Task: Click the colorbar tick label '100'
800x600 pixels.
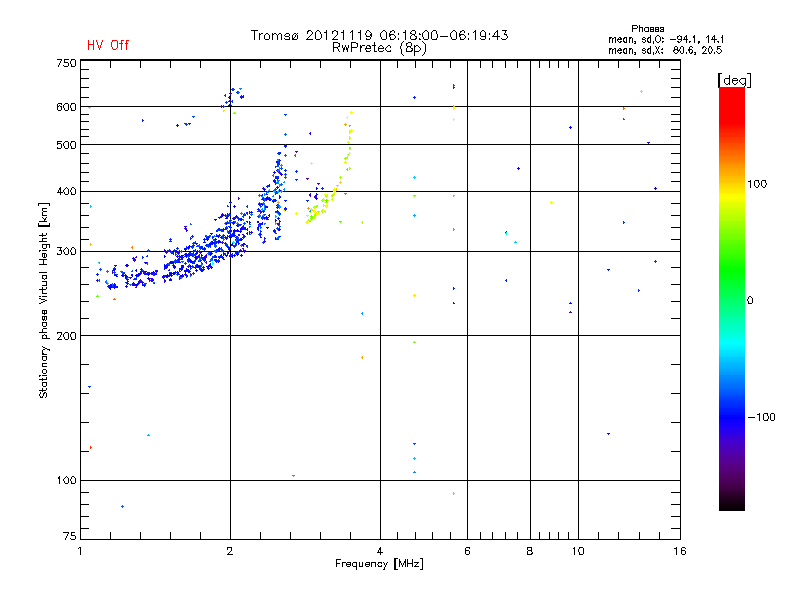Action: coord(757,184)
